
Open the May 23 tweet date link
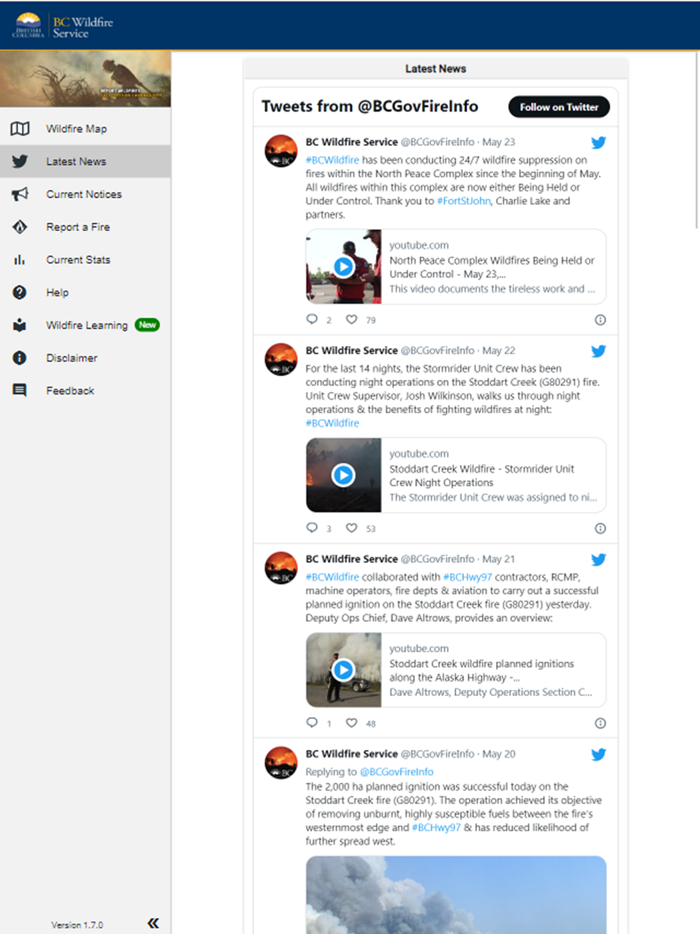(x=499, y=142)
